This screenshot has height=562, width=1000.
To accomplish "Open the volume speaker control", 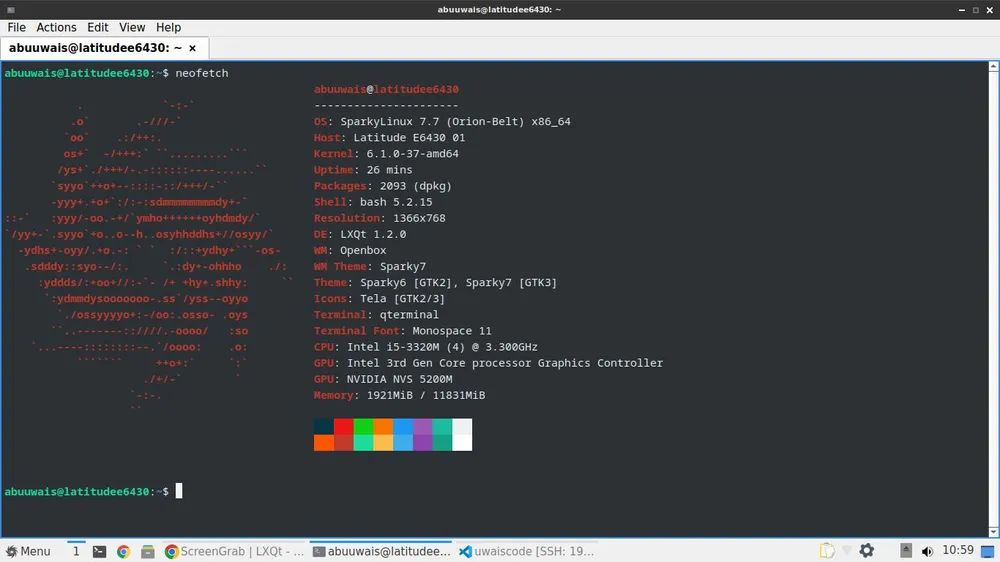I will point(927,551).
